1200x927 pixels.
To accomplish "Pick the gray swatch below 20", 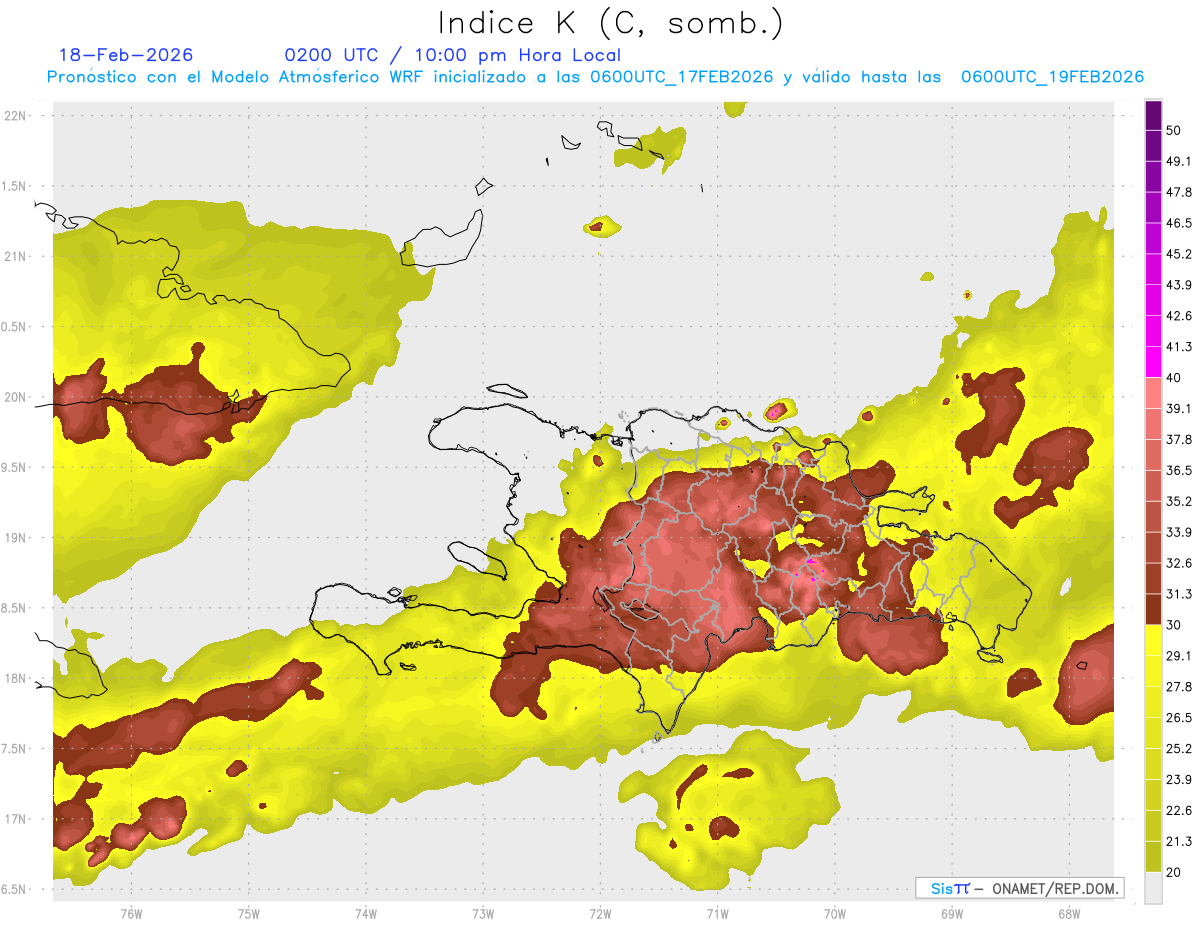I will pos(1154,888).
